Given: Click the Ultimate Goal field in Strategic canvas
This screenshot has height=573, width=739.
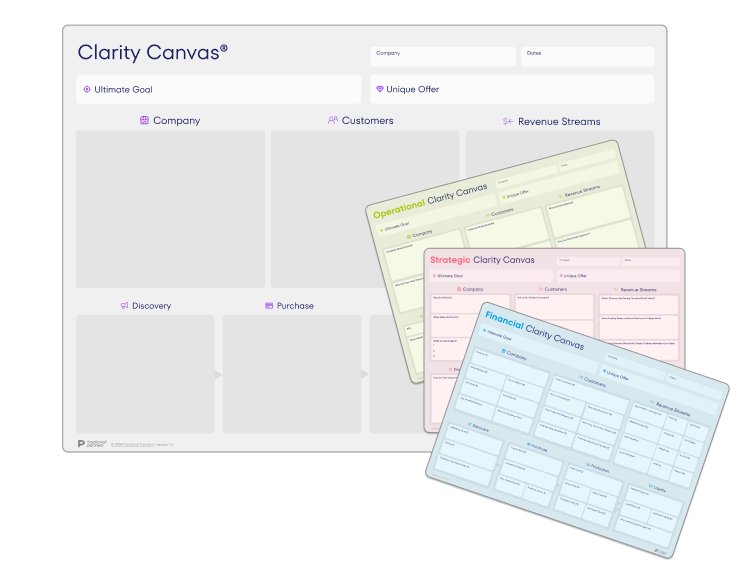Looking at the screenshot, I should click(491, 276).
